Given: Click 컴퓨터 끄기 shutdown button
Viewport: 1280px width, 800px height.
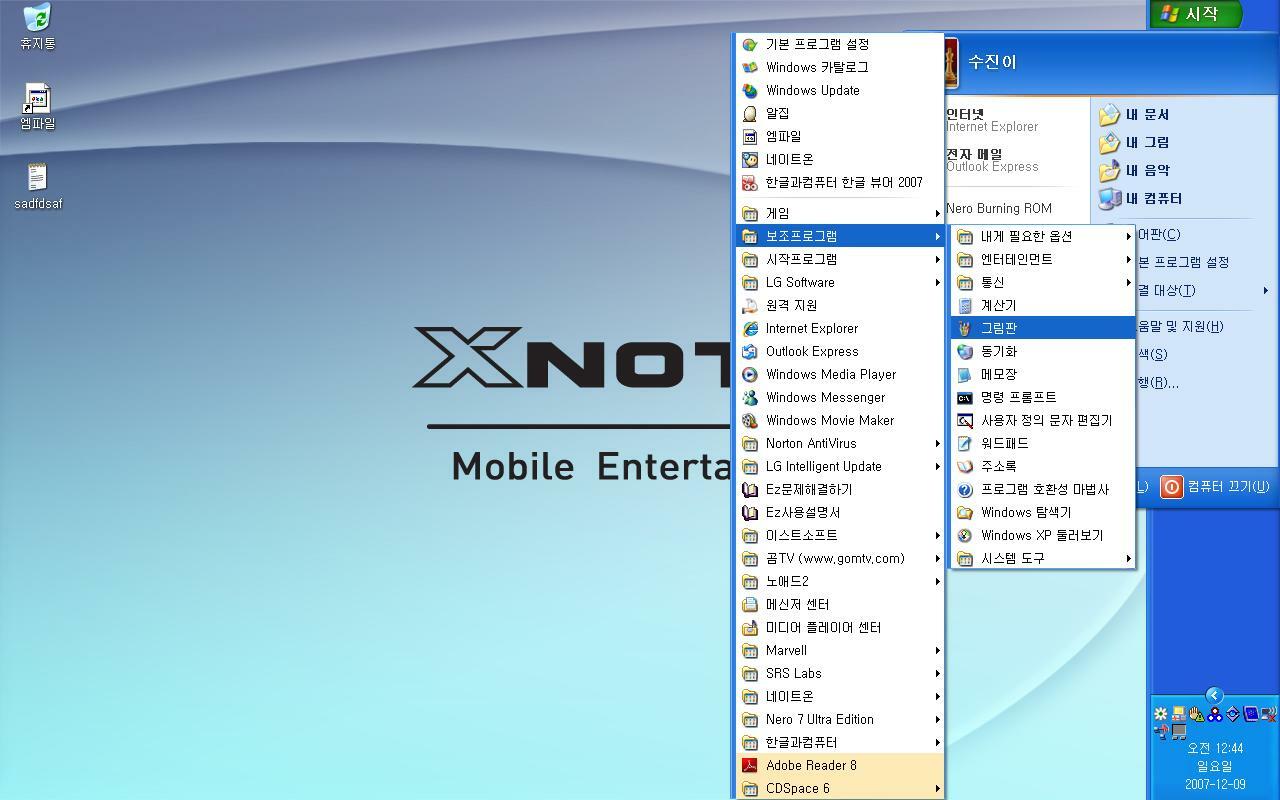Looking at the screenshot, I should pos(1215,487).
